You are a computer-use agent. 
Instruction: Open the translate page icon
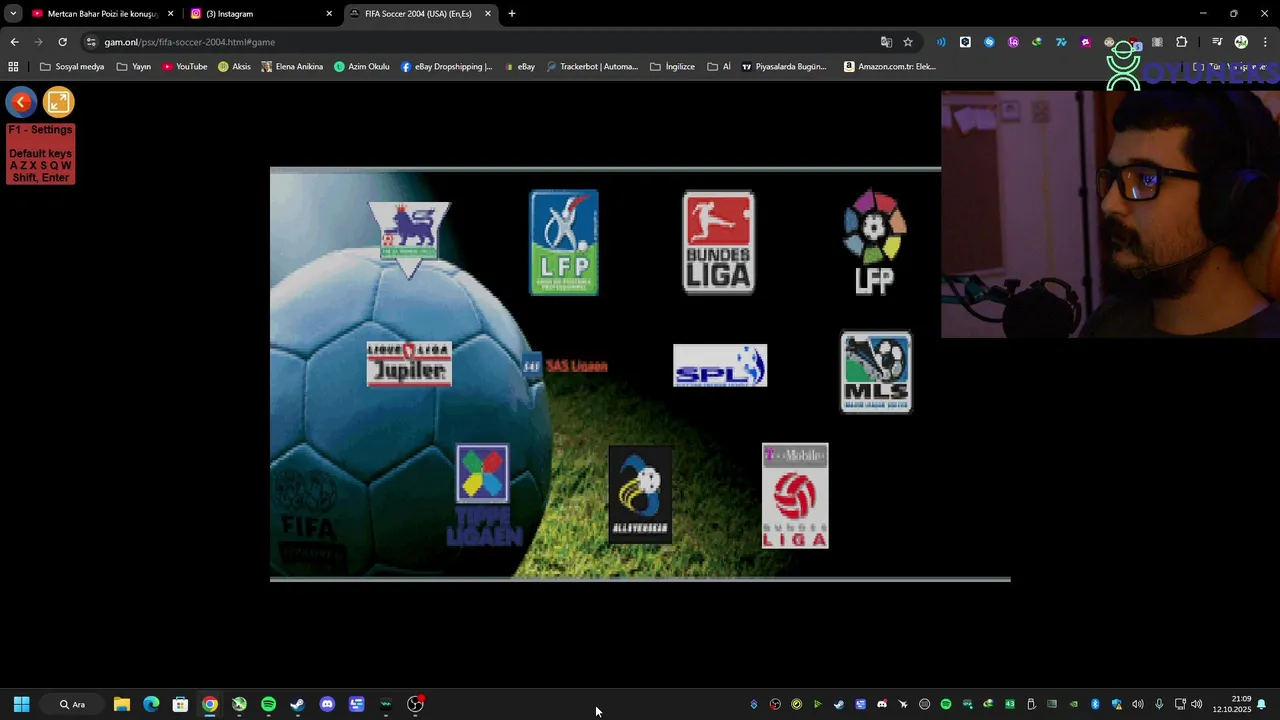tap(886, 42)
